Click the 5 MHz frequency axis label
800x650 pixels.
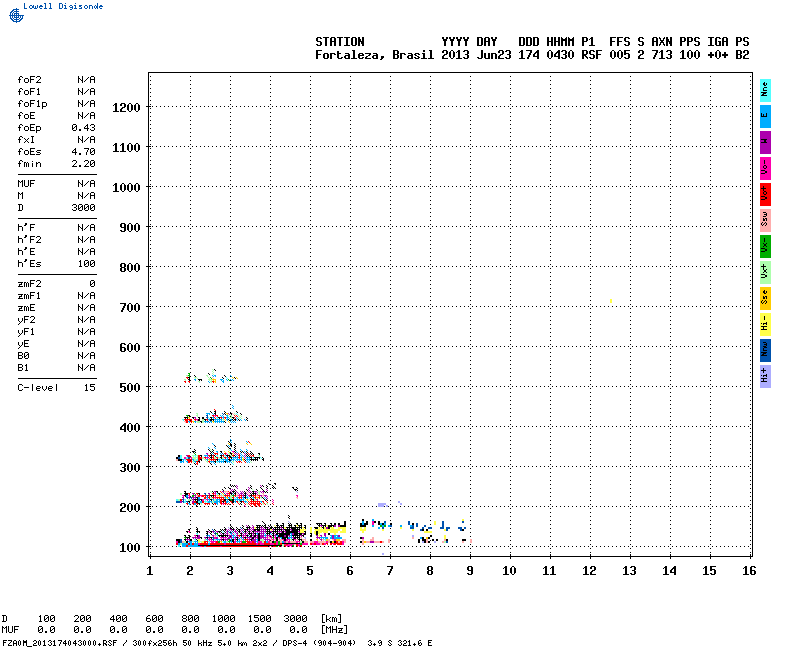coord(310,571)
